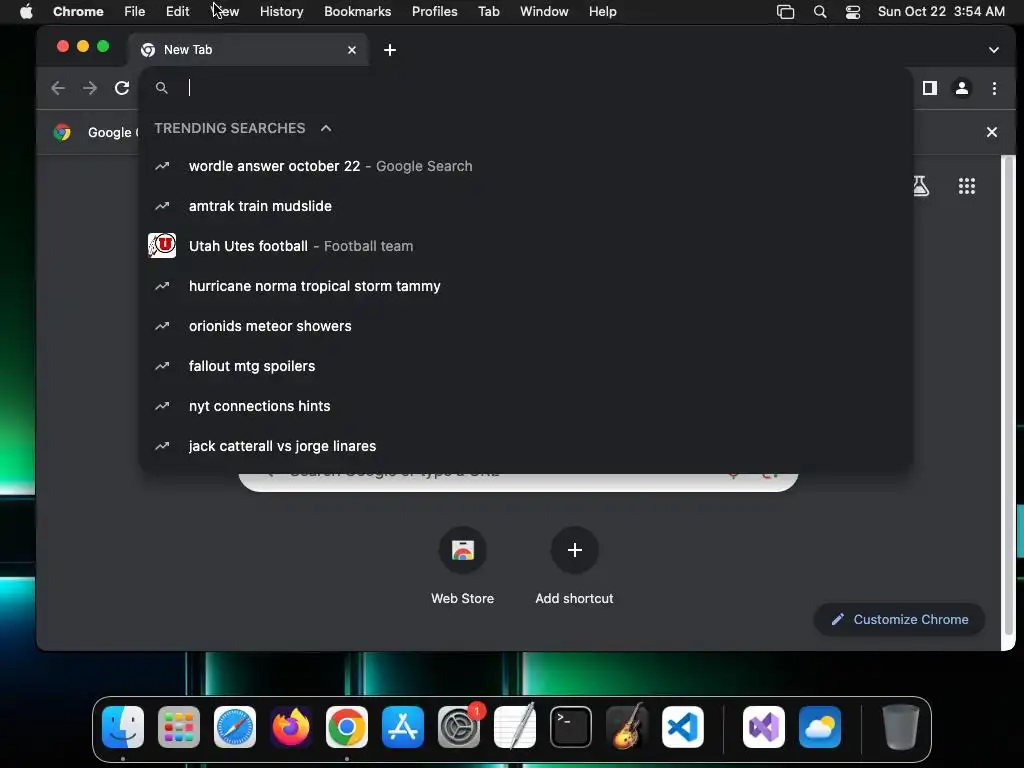Image resolution: width=1024 pixels, height=768 pixels.
Task: Open the Profiles menu
Action: click(x=434, y=11)
